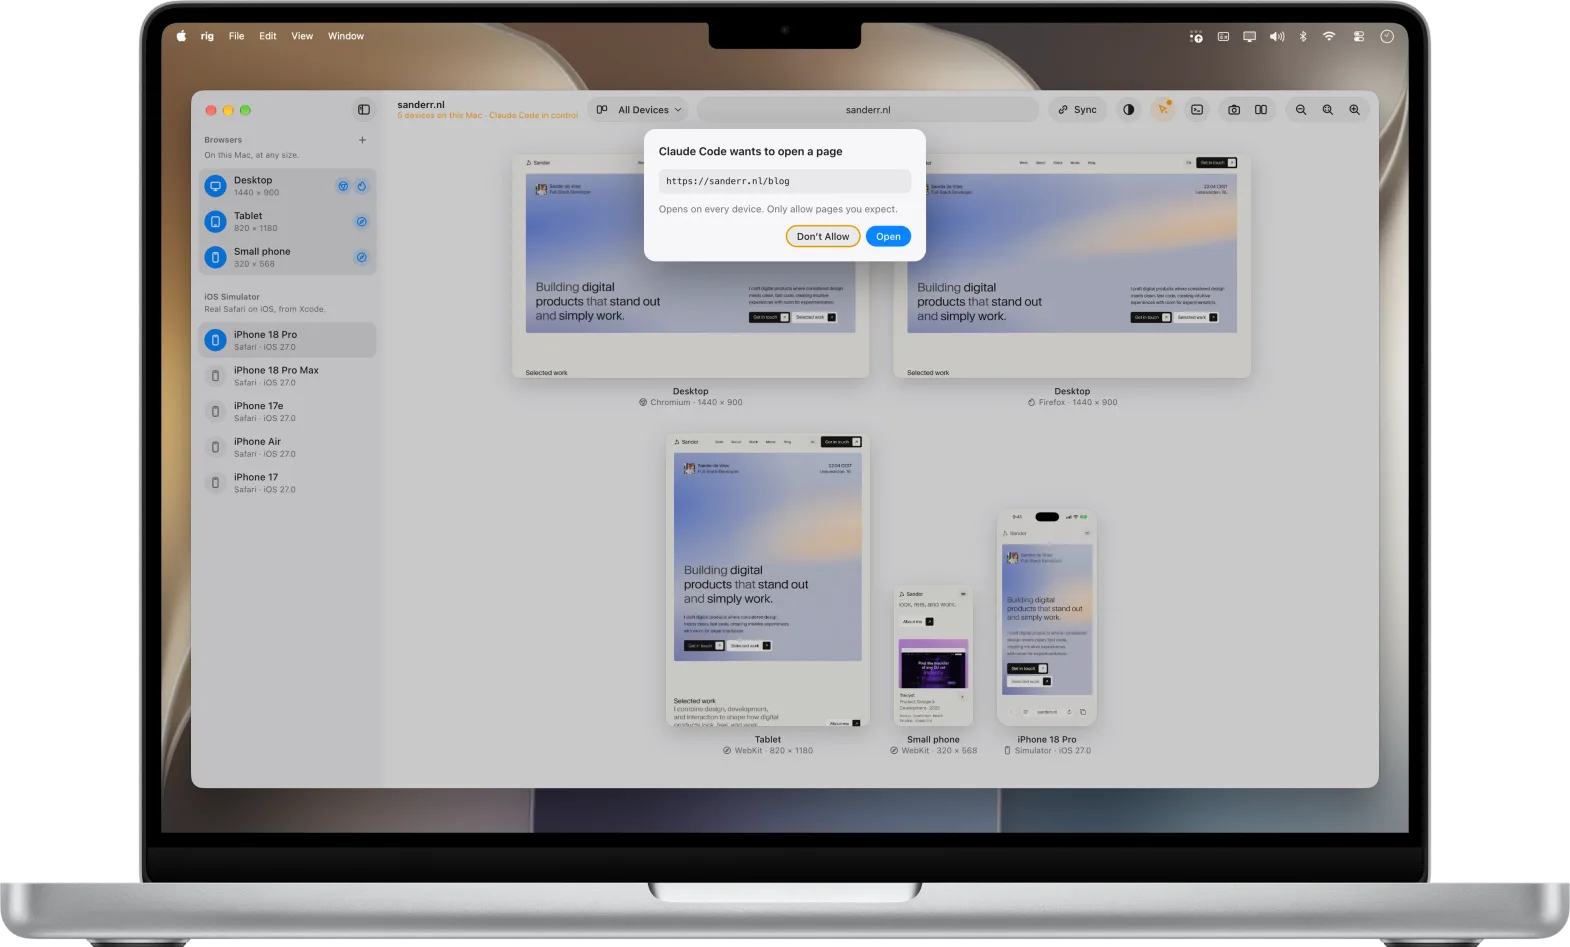Take a screenshot with the camera icon

pos(1234,110)
